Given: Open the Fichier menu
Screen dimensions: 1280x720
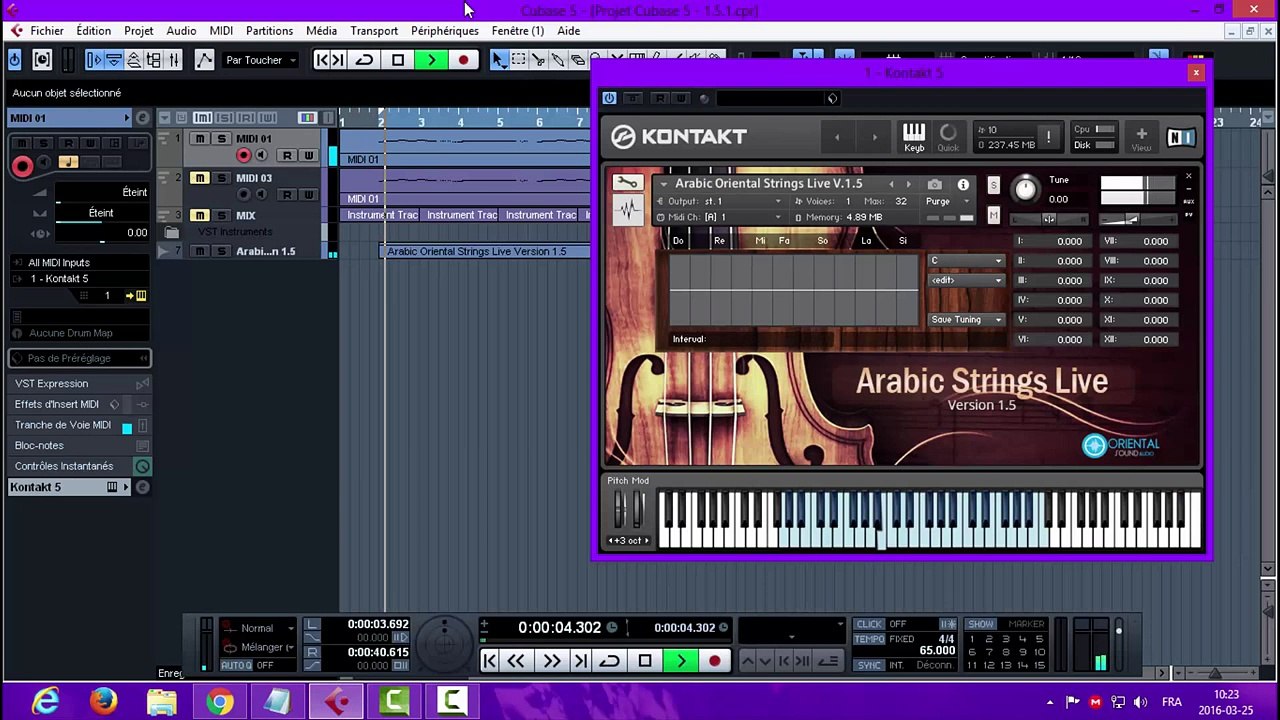Looking at the screenshot, I should 46,31.
